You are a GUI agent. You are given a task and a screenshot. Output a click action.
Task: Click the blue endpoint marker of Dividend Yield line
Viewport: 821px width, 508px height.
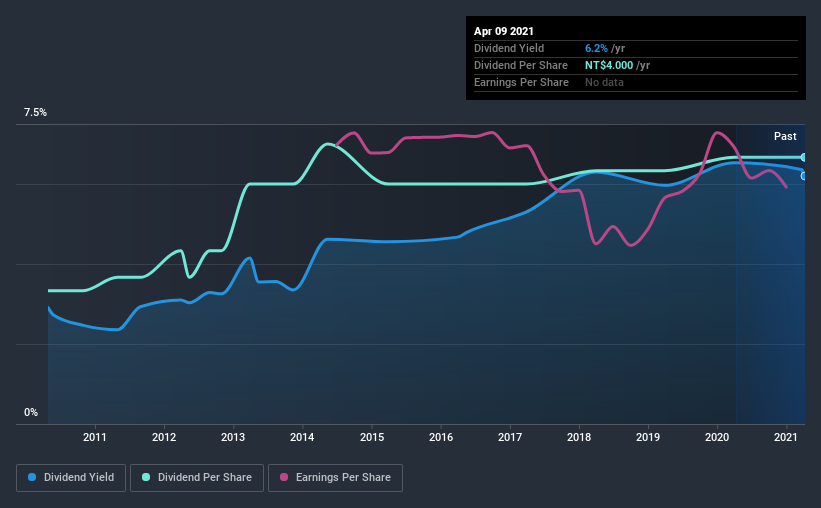tap(804, 176)
